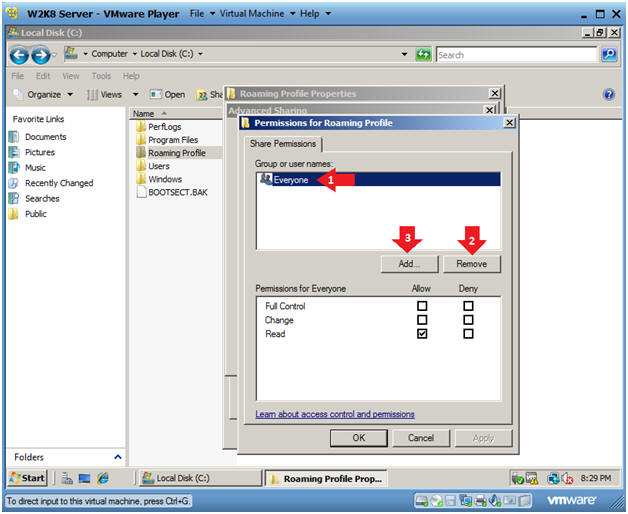This screenshot has height=514, width=628.
Task: Check Deny for Change permission
Action: tap(468, 320)
